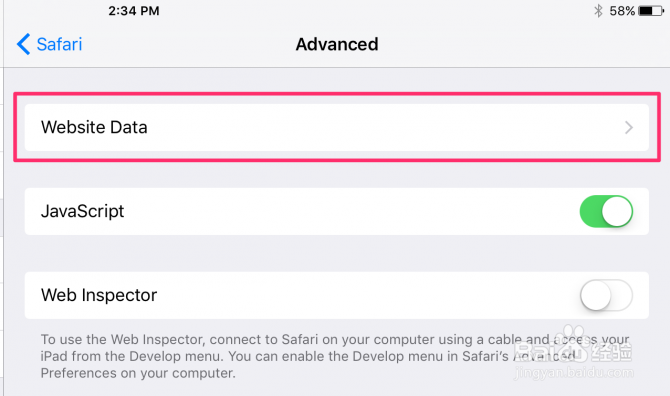Expand Website Data using its right chevron

tap(629, 127)
